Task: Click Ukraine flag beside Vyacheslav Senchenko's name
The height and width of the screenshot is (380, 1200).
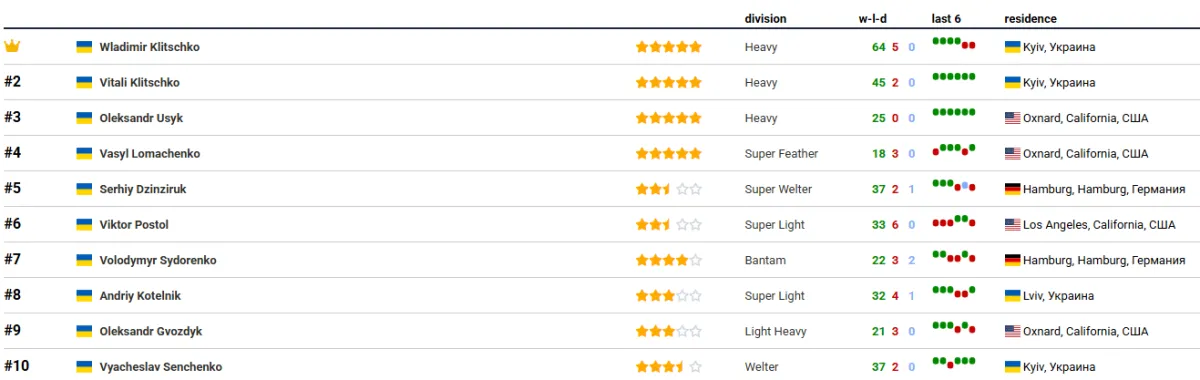Action: [x=85, y=367]
